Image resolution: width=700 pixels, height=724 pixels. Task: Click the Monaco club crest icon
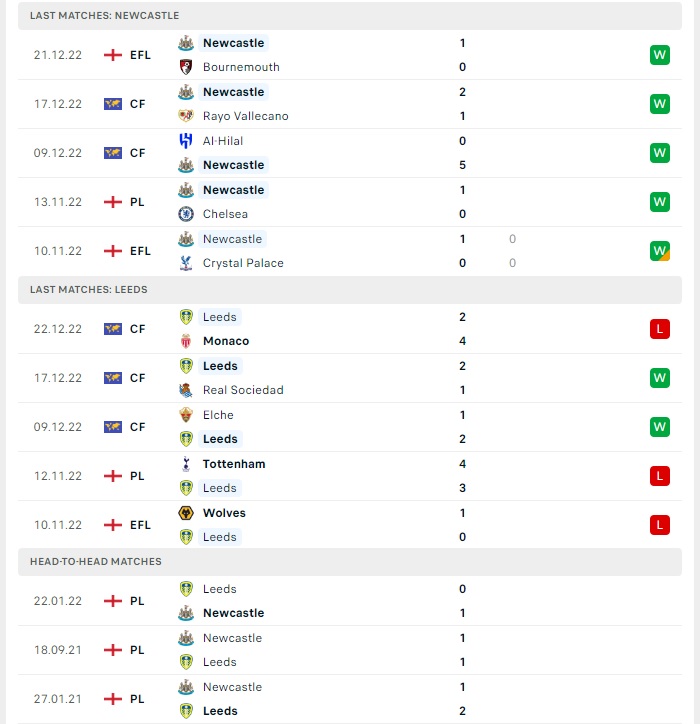tap(186, 341)
